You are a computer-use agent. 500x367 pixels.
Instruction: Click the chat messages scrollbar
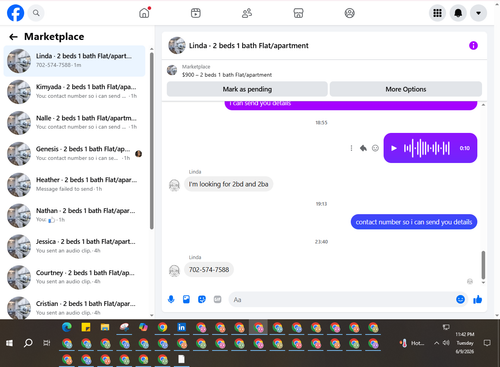tap(483, 265)
